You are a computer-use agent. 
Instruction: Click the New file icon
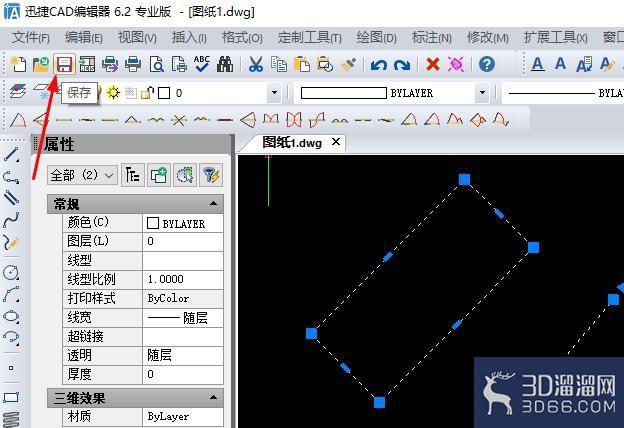coord(18,64)
